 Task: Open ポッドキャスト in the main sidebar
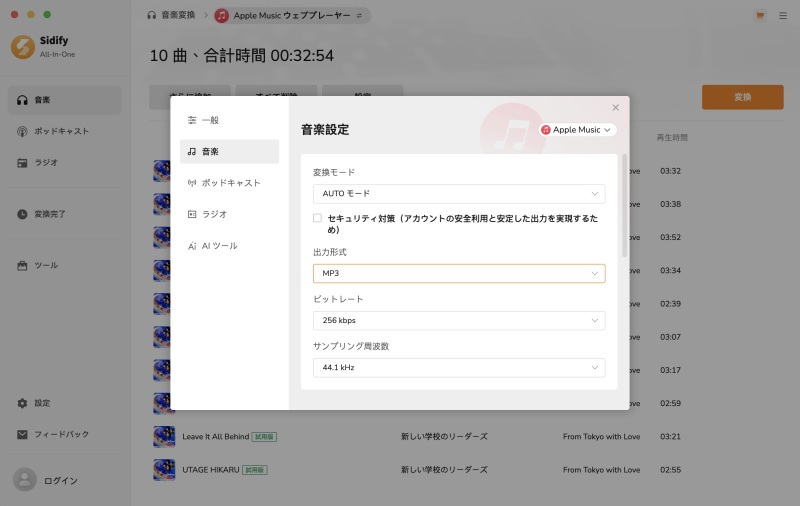click(64, 131)
